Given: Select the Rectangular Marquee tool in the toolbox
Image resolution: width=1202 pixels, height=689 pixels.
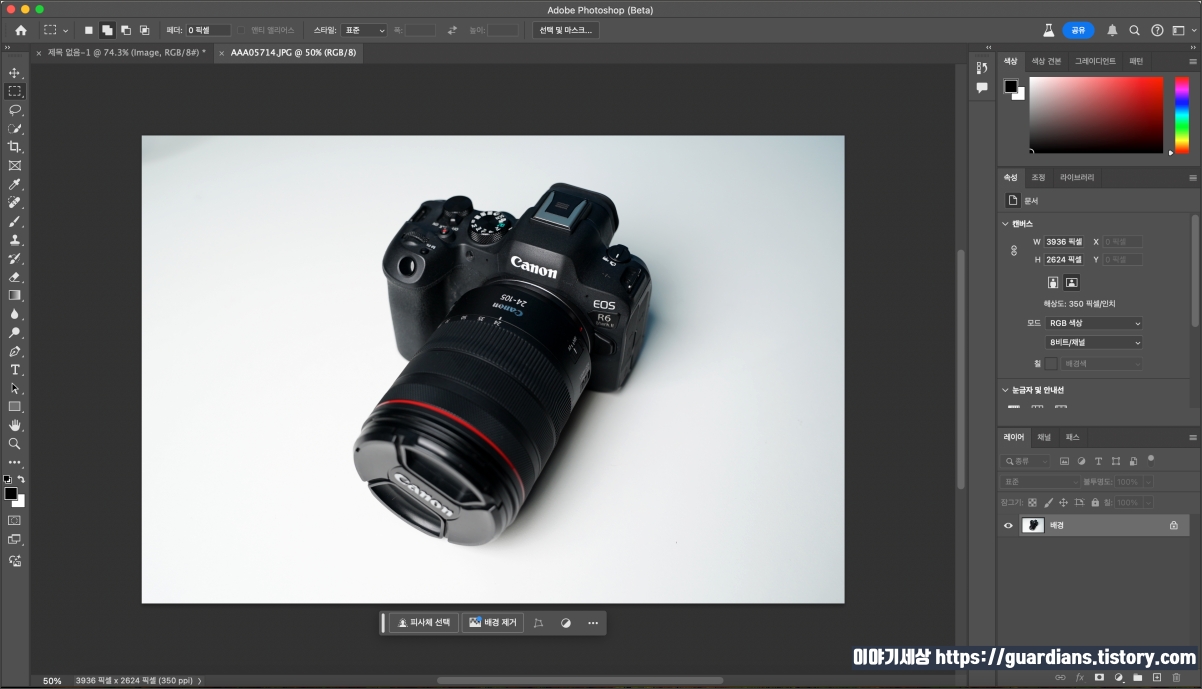Looking at the screenshot, I should pyautogui.click(x=15, y=91).
